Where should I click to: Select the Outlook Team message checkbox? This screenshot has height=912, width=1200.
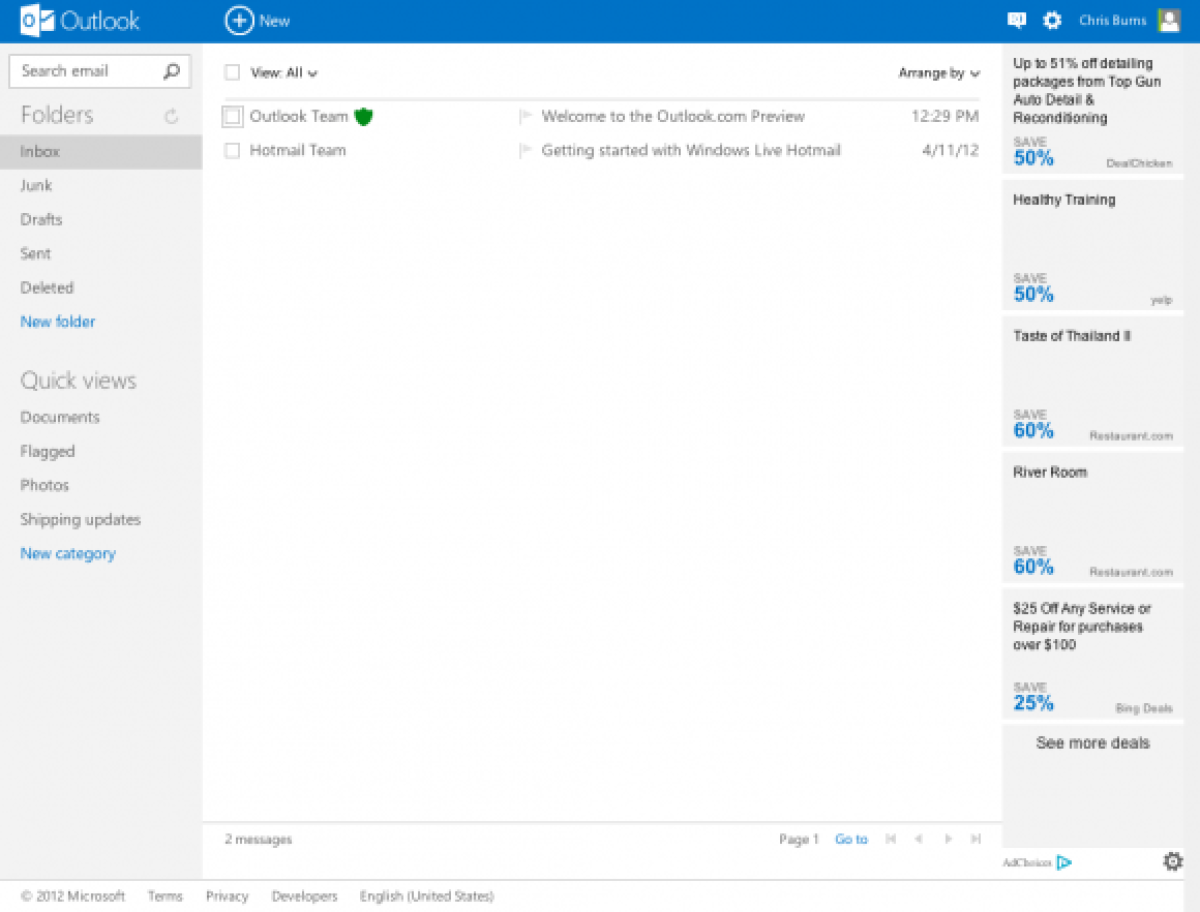click(232, 117)
